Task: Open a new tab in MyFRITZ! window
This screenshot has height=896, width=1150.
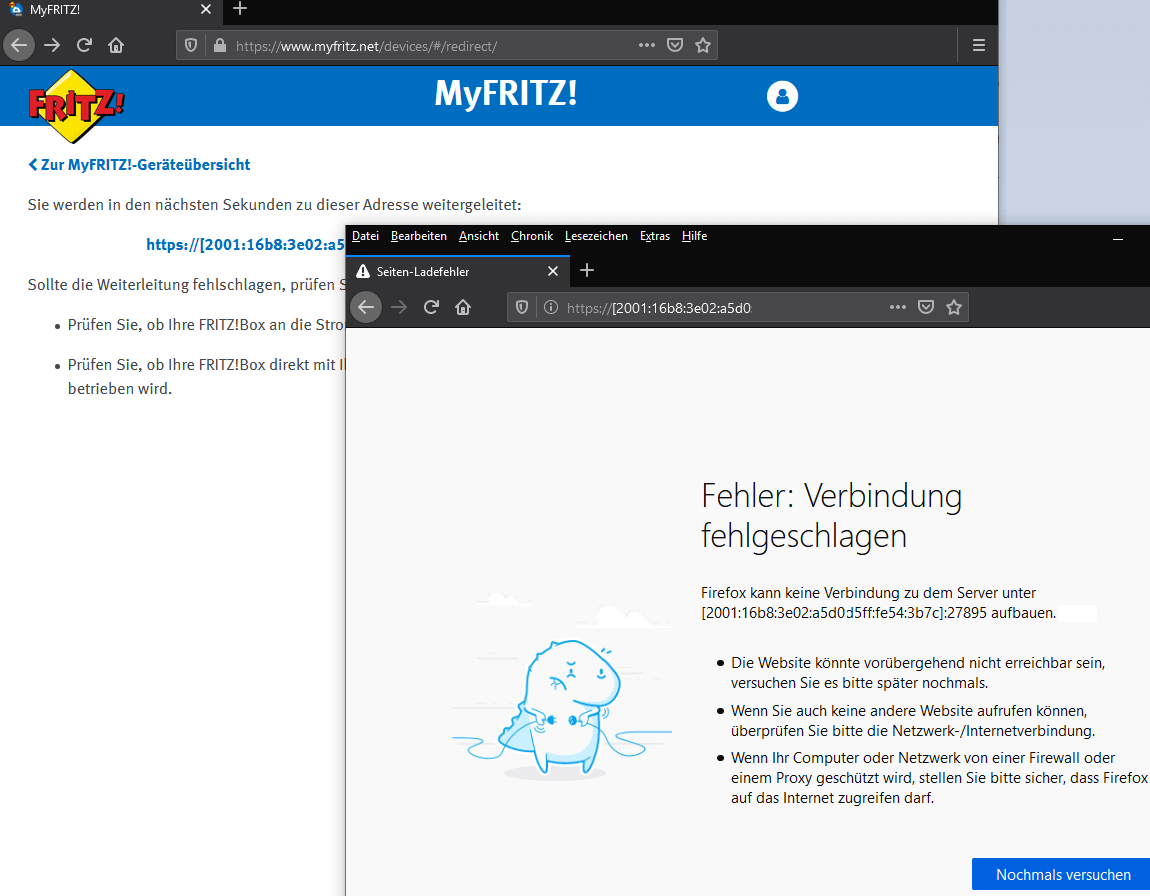Action: pos(240,10)
